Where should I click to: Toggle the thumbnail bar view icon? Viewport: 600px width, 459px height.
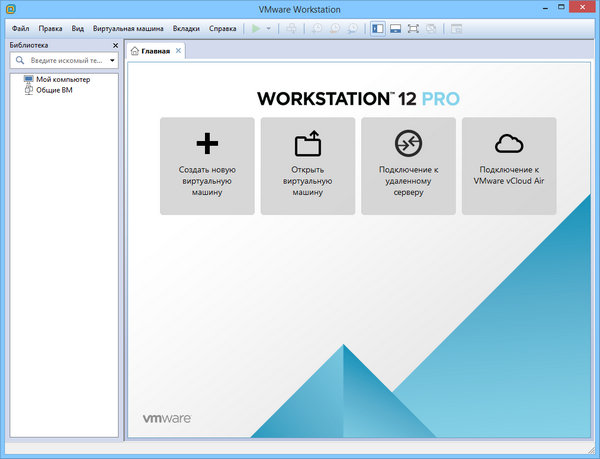[x=395, y=29]
